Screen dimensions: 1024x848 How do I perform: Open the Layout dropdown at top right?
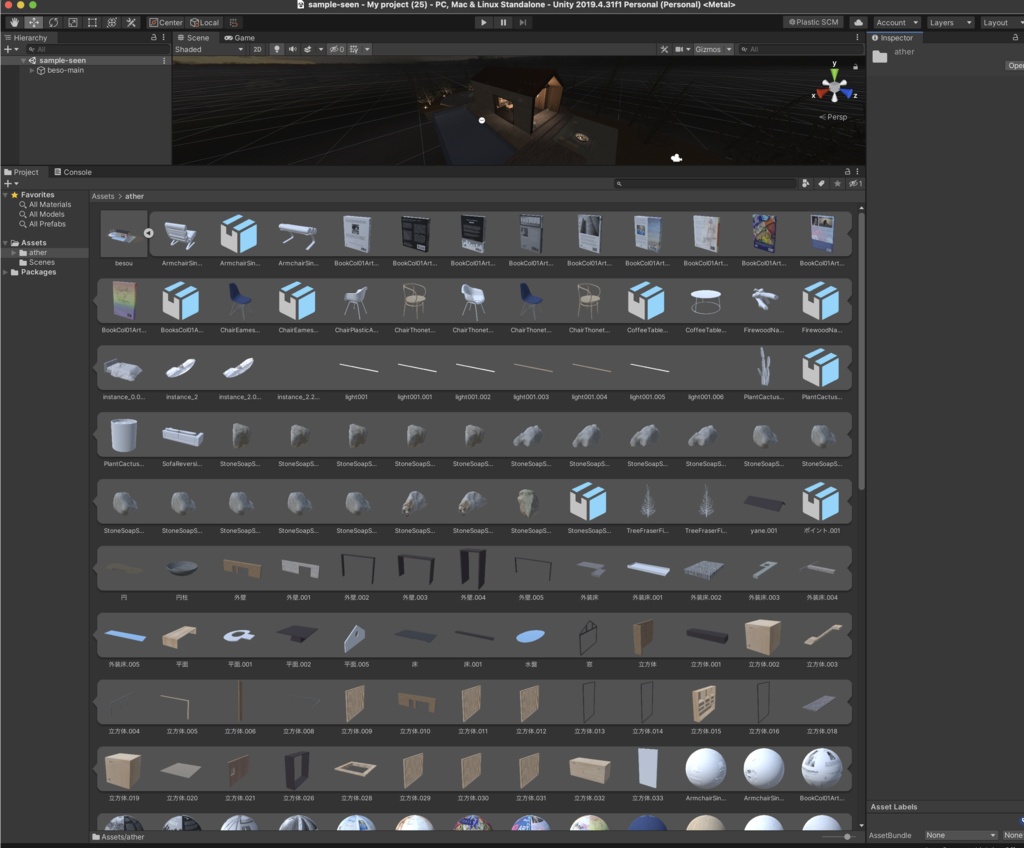[x=1001, y=21]
